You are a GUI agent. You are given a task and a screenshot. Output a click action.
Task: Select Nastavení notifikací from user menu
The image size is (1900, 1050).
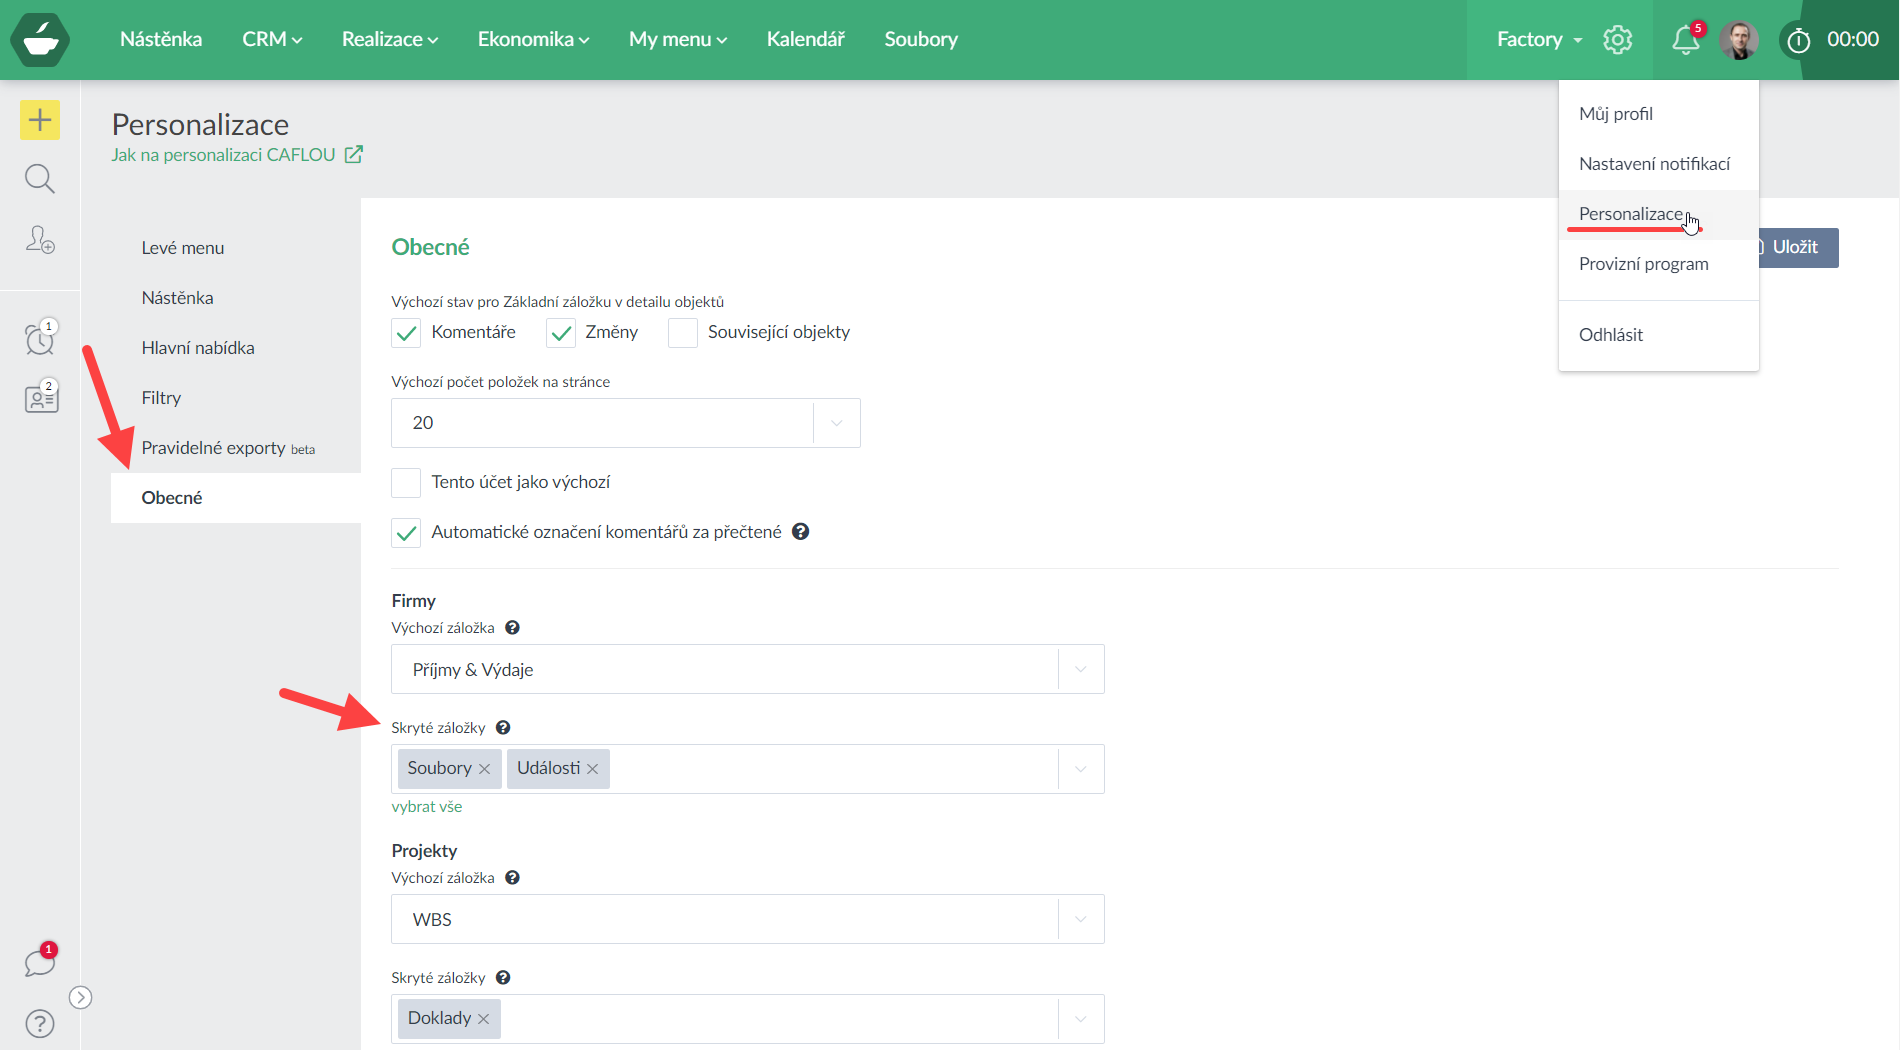click(x=1654, y=164)
